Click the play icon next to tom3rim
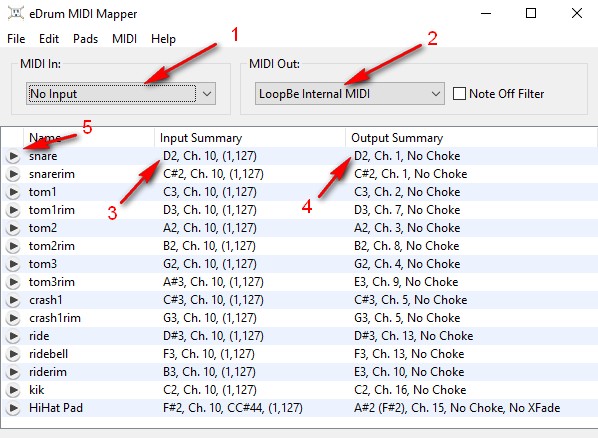598x438 pixels. point(13,282)
